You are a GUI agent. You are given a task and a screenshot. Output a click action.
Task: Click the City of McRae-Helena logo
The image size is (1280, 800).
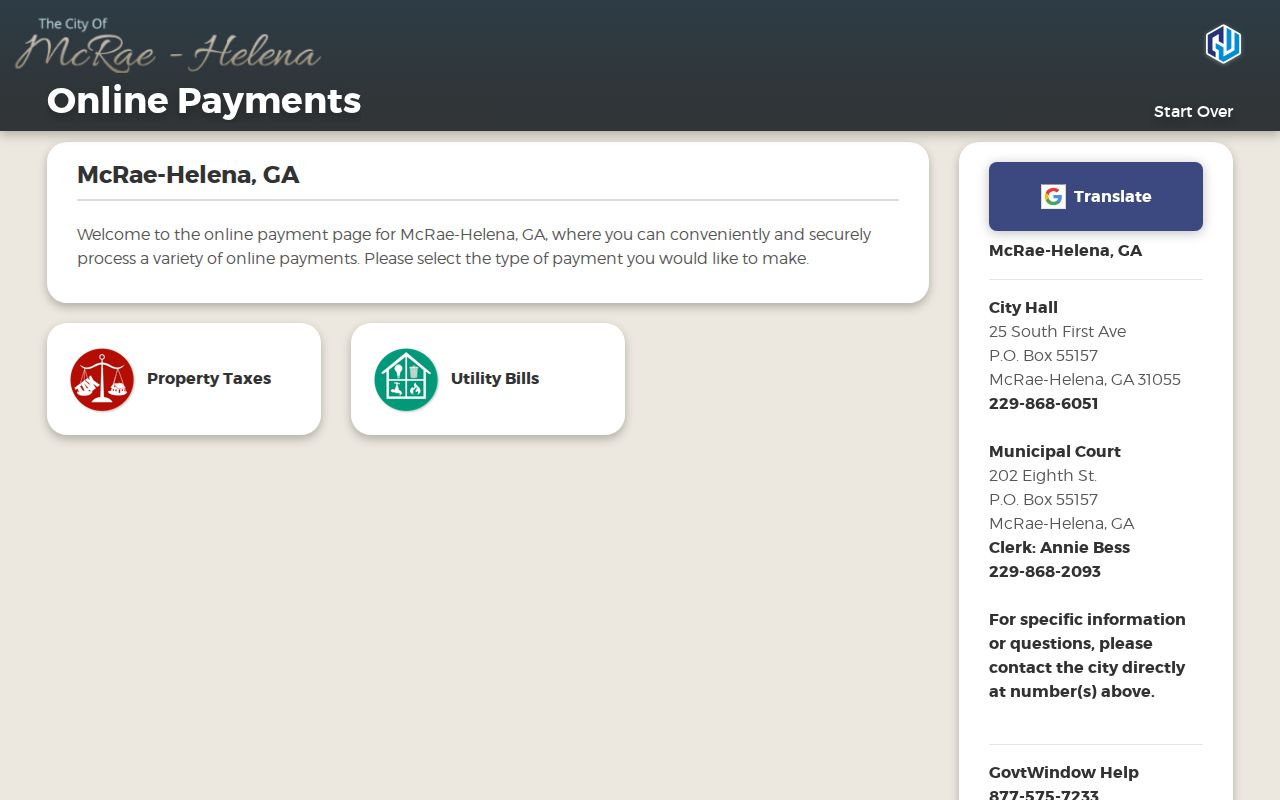tap(168, 45)
